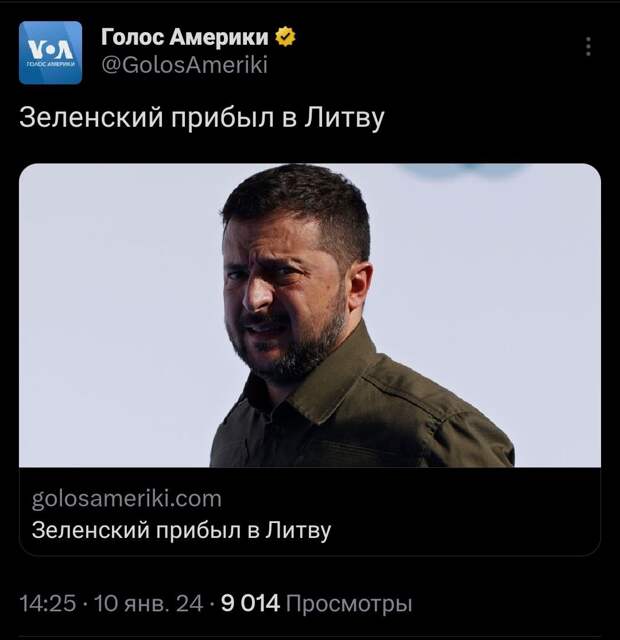Click the @GolosAmeriki handle

pos(184,65)
